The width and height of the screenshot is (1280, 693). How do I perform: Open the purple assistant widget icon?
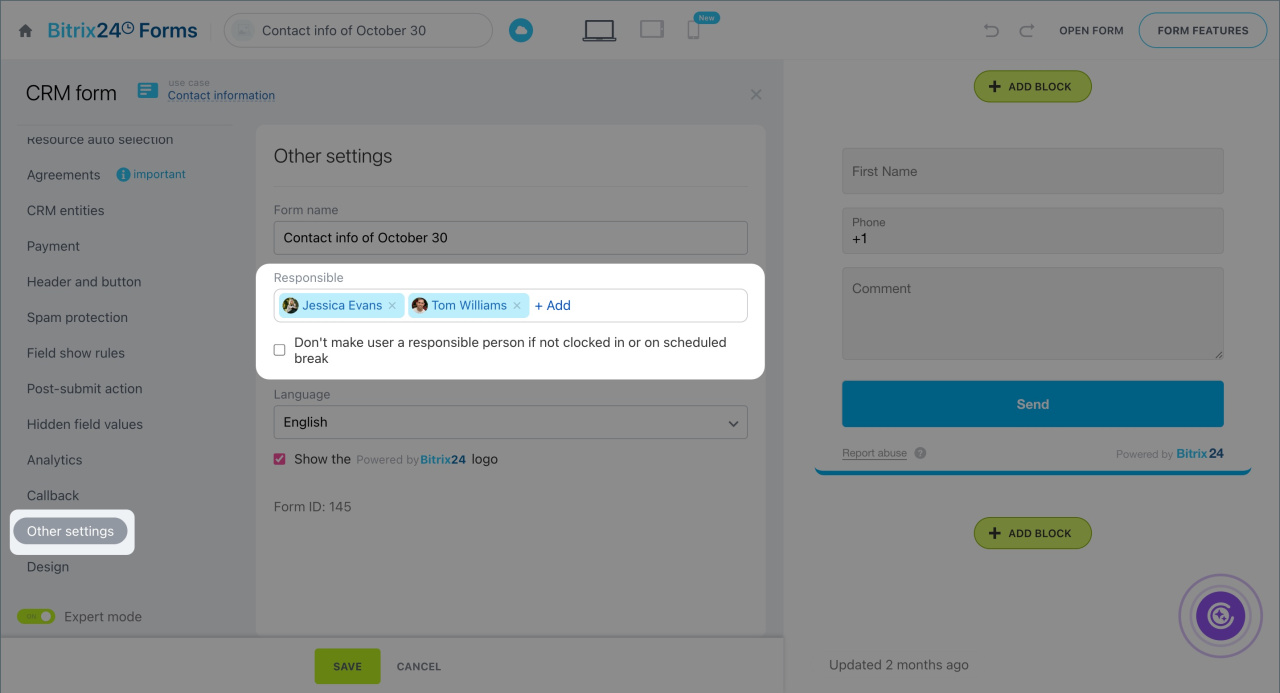[1220, 615]
